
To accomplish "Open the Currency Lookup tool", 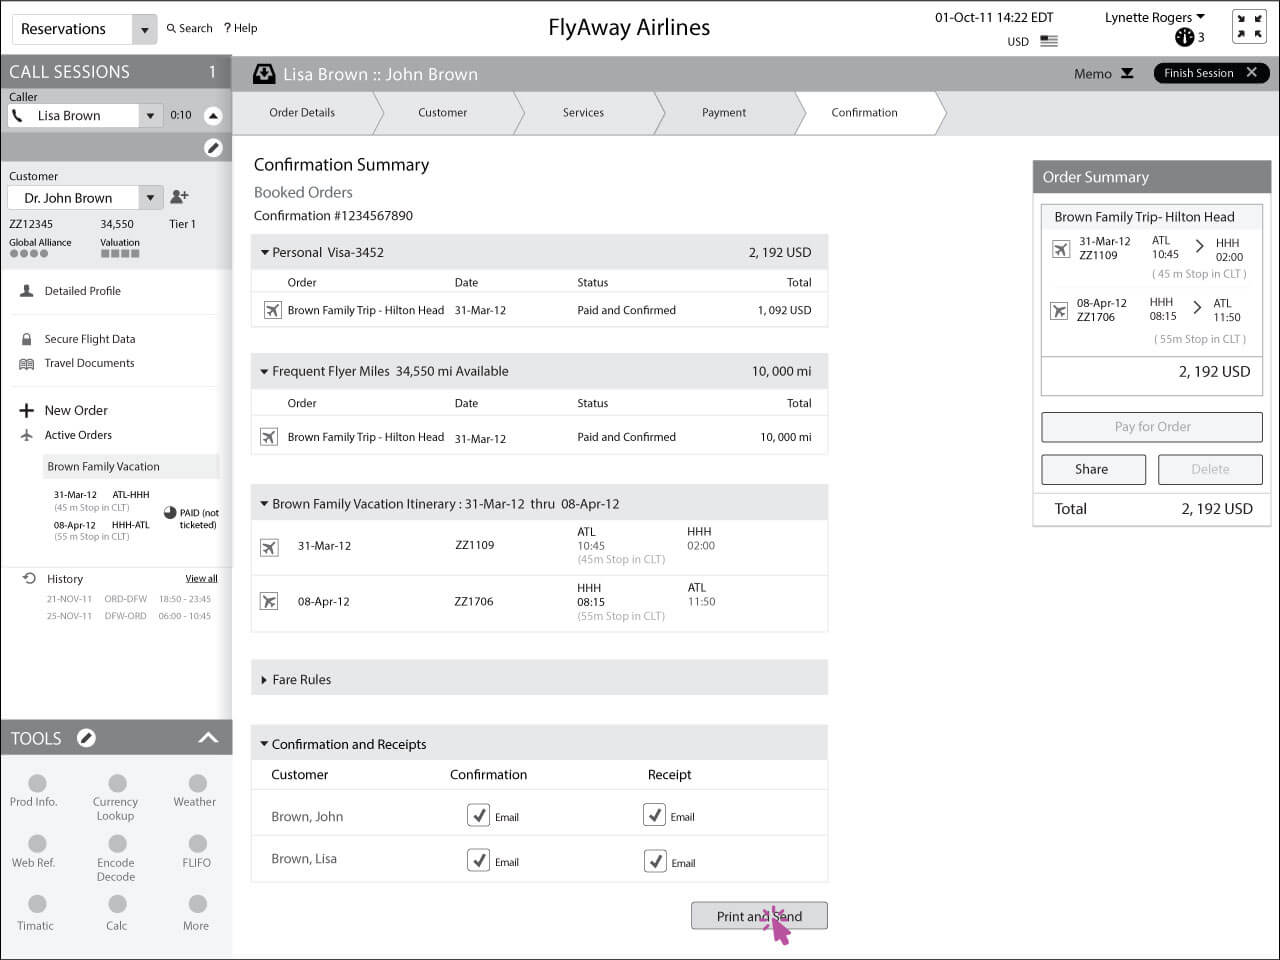I will [x=117, y=784].
